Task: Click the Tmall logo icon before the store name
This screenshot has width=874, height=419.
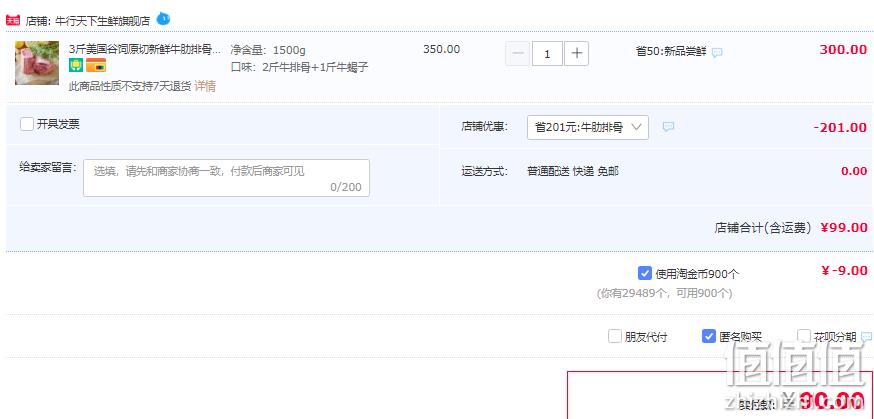Action: (12, 21)
